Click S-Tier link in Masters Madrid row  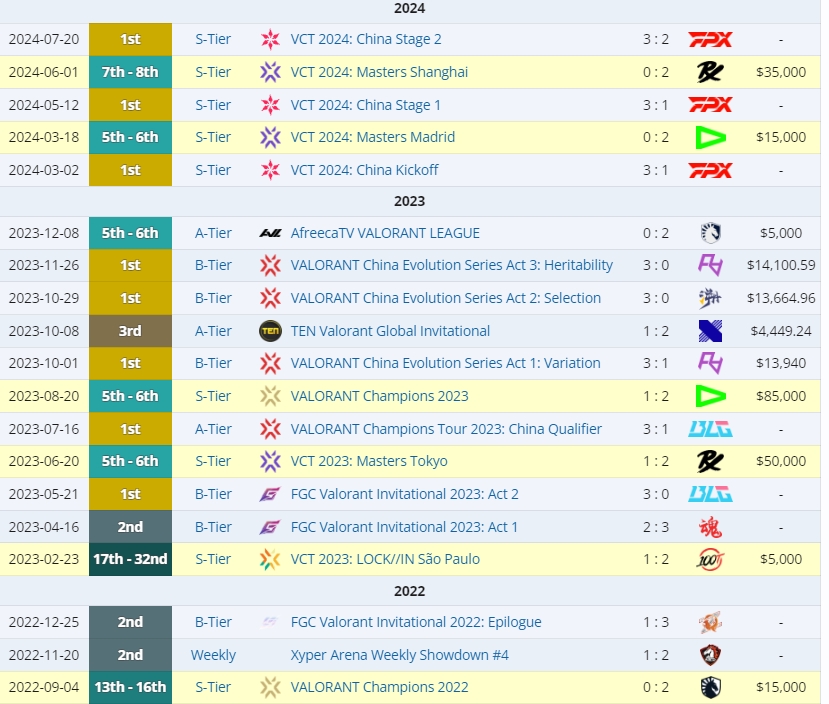(213, 137)
